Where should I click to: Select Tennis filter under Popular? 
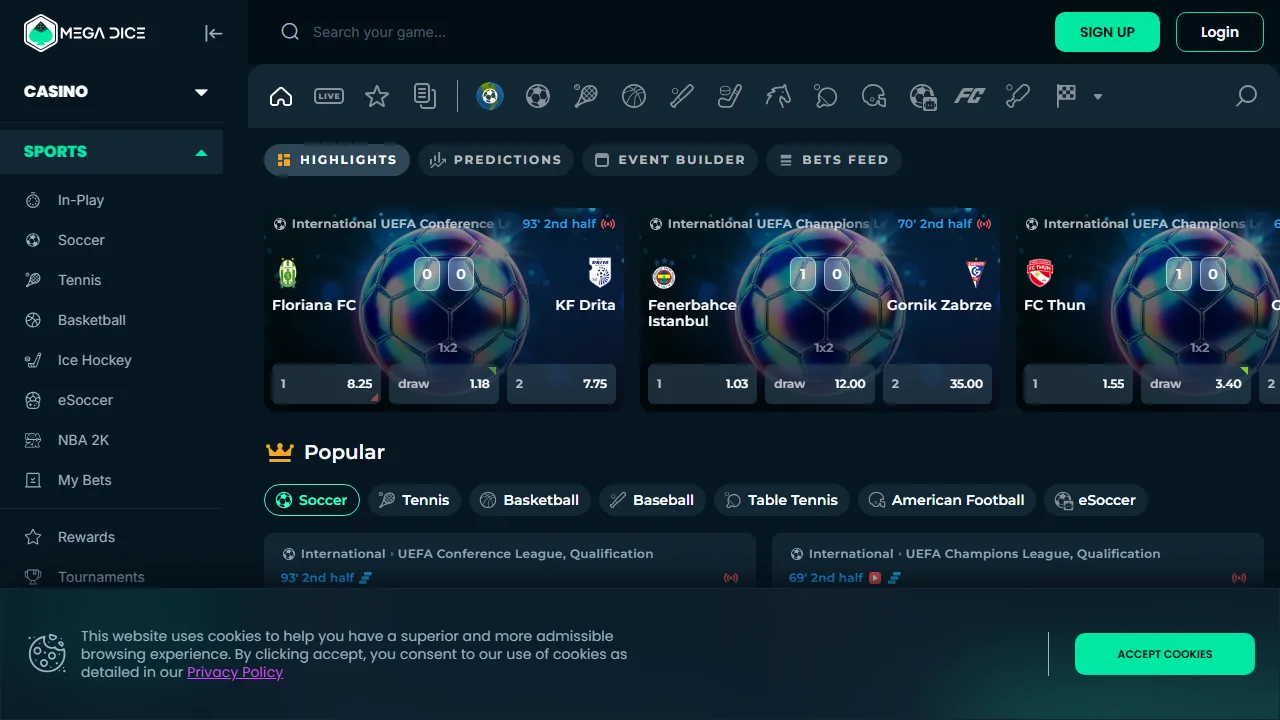point(414,500)
